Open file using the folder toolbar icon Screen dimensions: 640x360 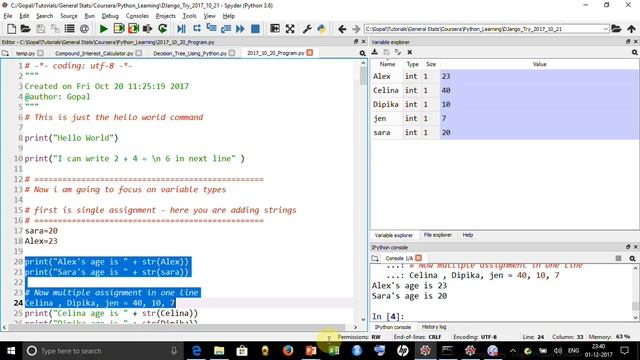point(25,29)
